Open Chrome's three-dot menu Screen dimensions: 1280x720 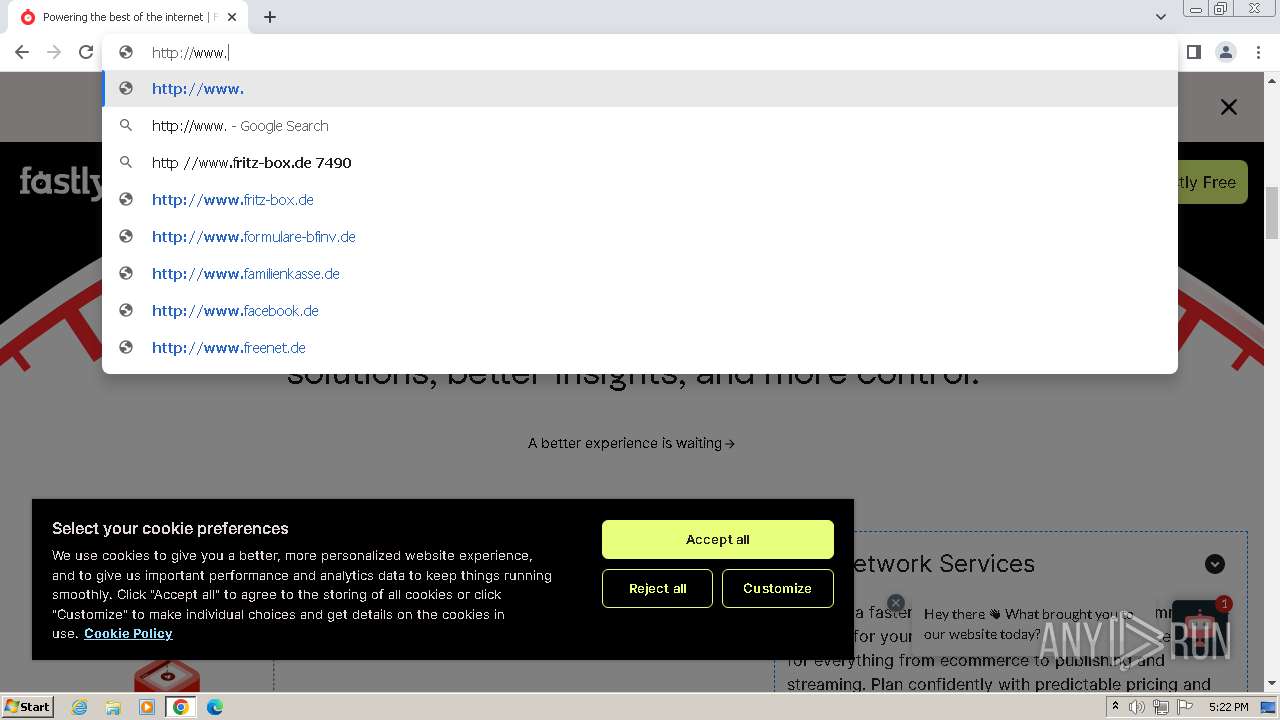[1258, 52]
